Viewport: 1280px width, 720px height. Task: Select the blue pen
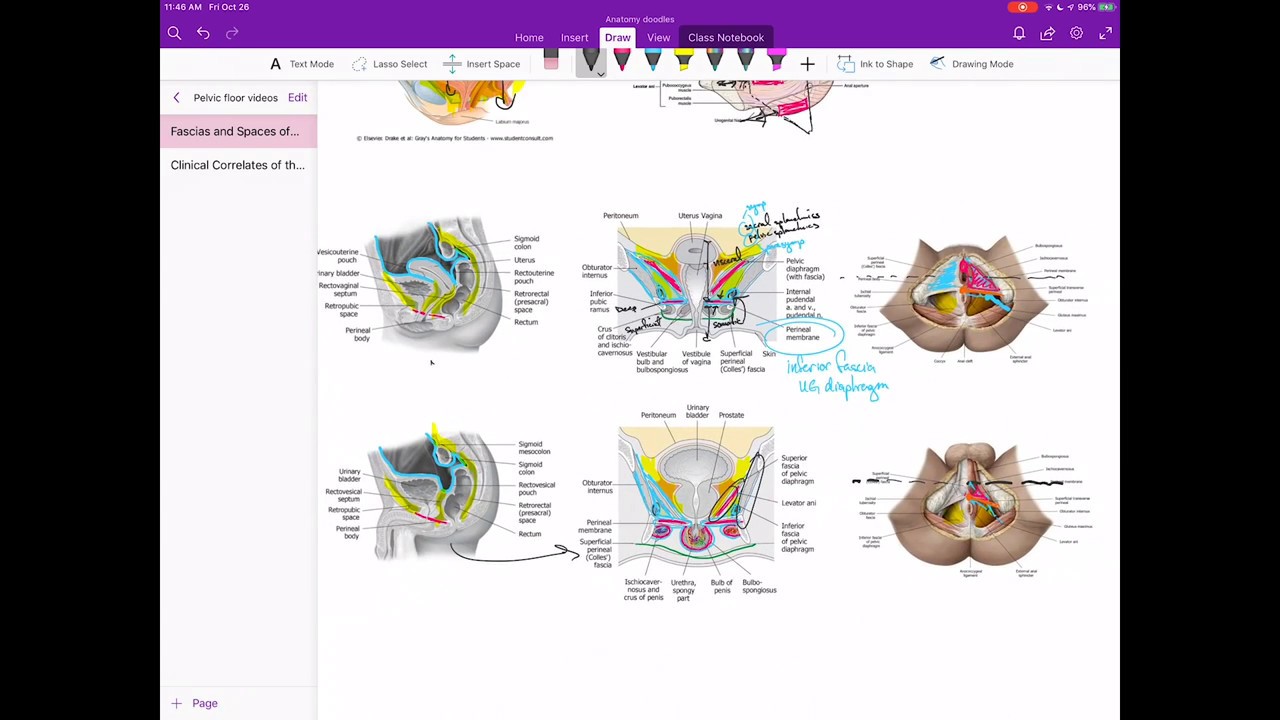[x=653, y=62]
